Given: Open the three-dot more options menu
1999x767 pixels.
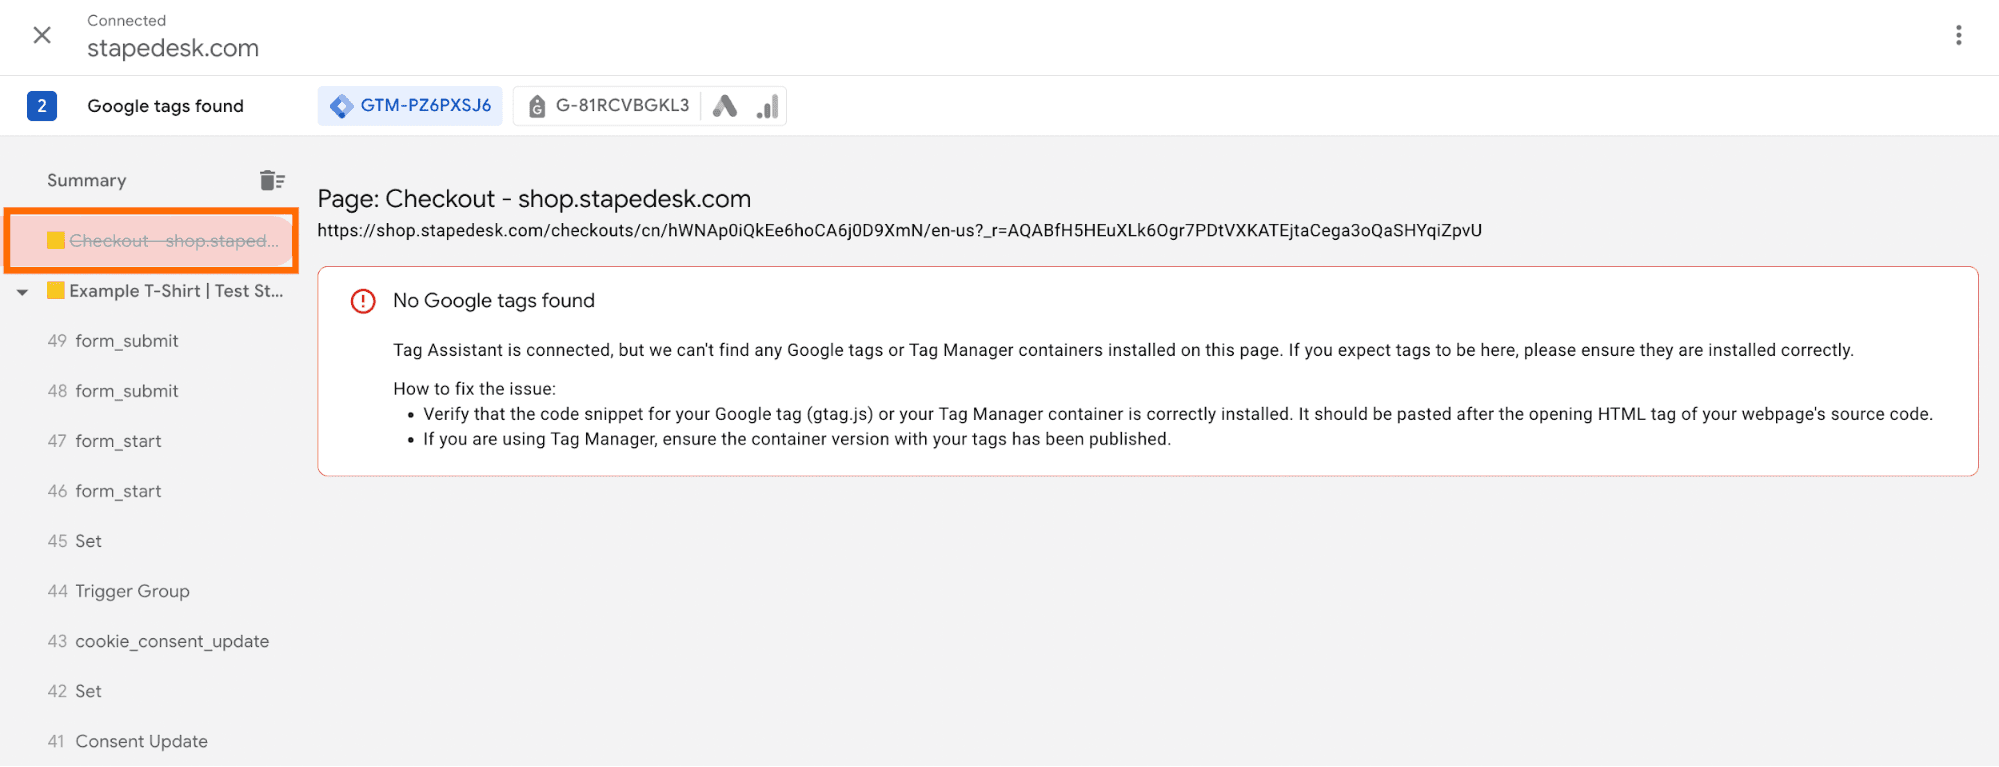Looking at the screenshot, I should click(x=1958, y=36).
